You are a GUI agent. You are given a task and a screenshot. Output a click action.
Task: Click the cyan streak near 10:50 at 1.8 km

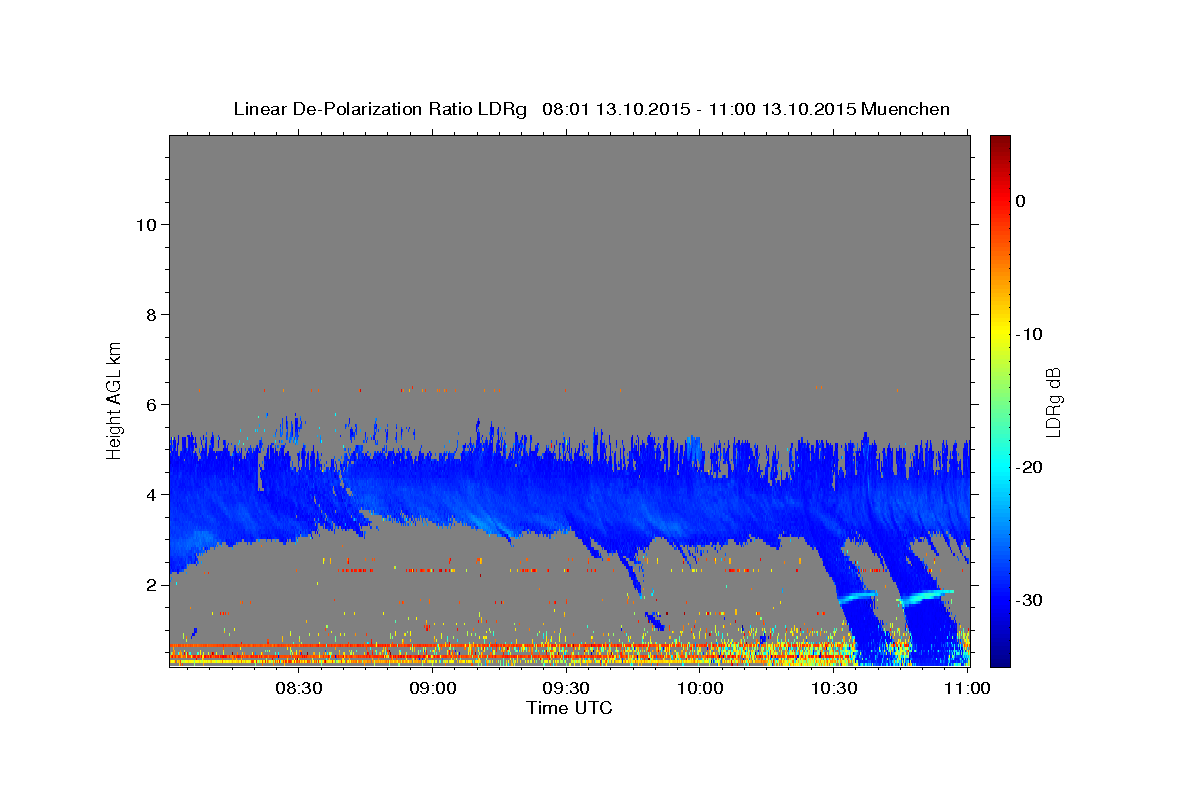(925, 597)
